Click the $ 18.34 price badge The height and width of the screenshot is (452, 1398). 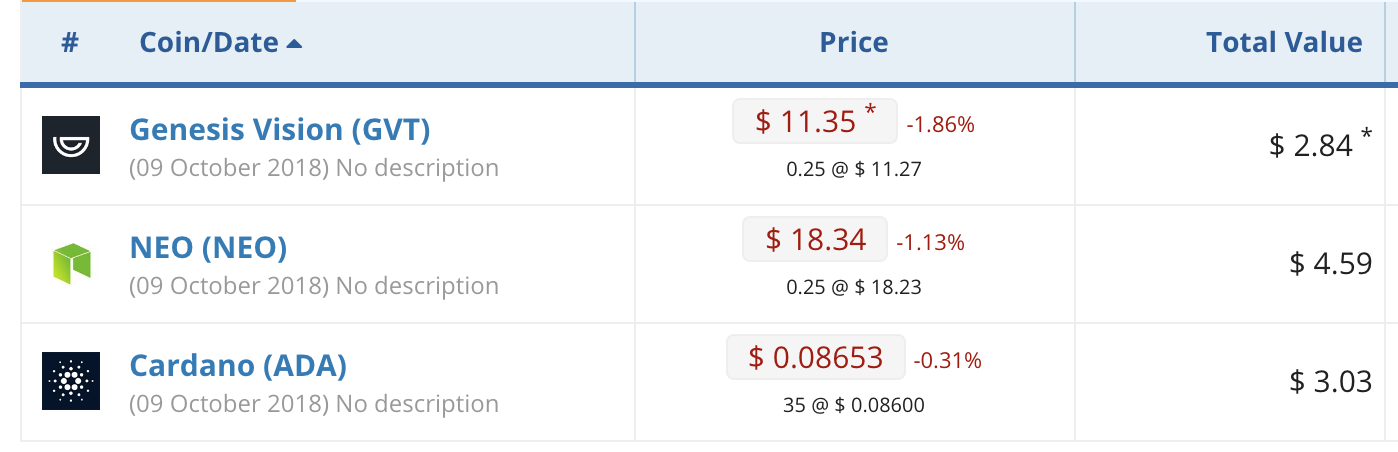[x=814, y=239]
